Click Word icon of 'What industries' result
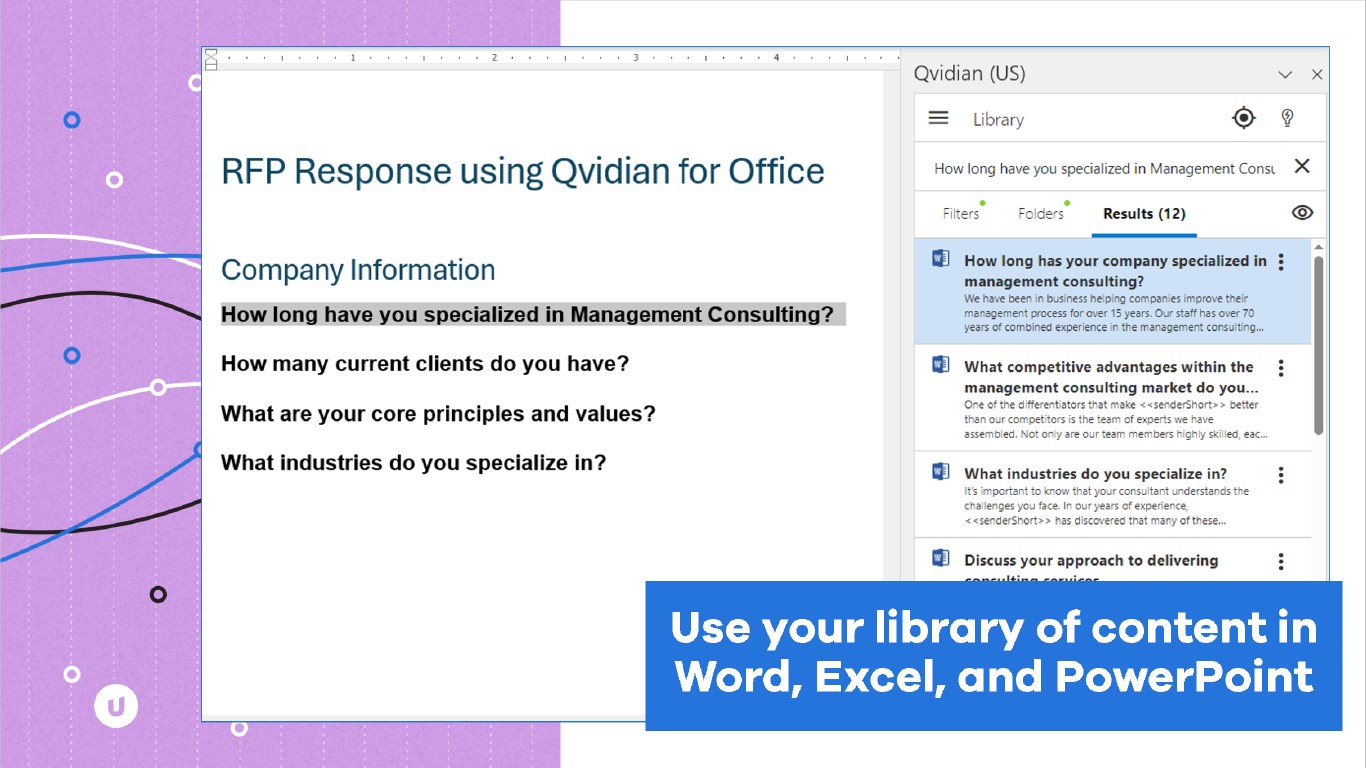The width and height of the screenshot is (1366, 768). click(940, 471)
